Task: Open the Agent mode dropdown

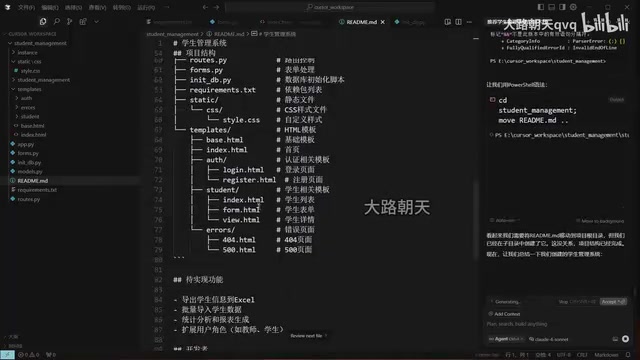Action: point(505,339)
